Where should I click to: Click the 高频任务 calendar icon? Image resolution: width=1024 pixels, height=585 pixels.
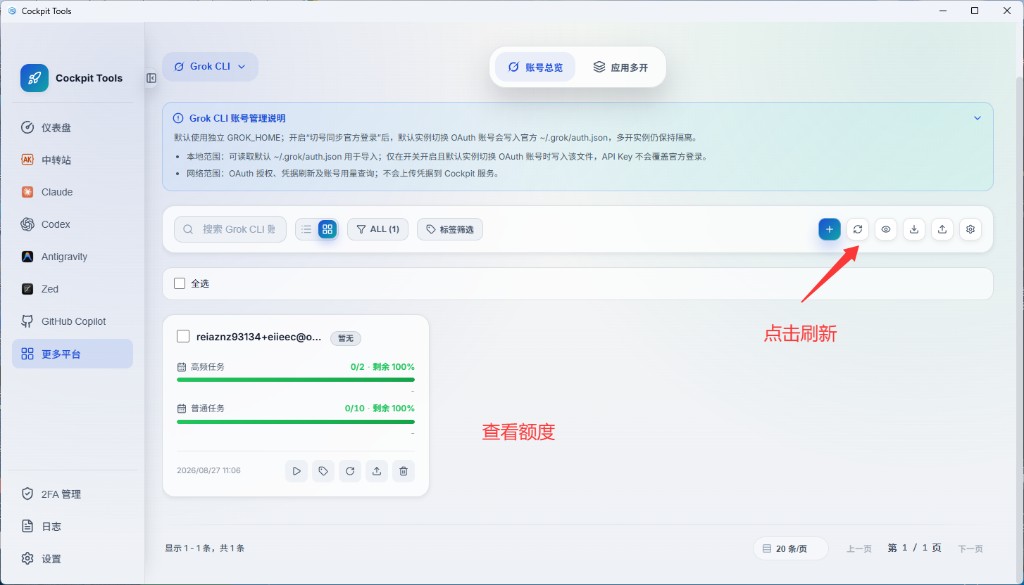coord(182,367)
